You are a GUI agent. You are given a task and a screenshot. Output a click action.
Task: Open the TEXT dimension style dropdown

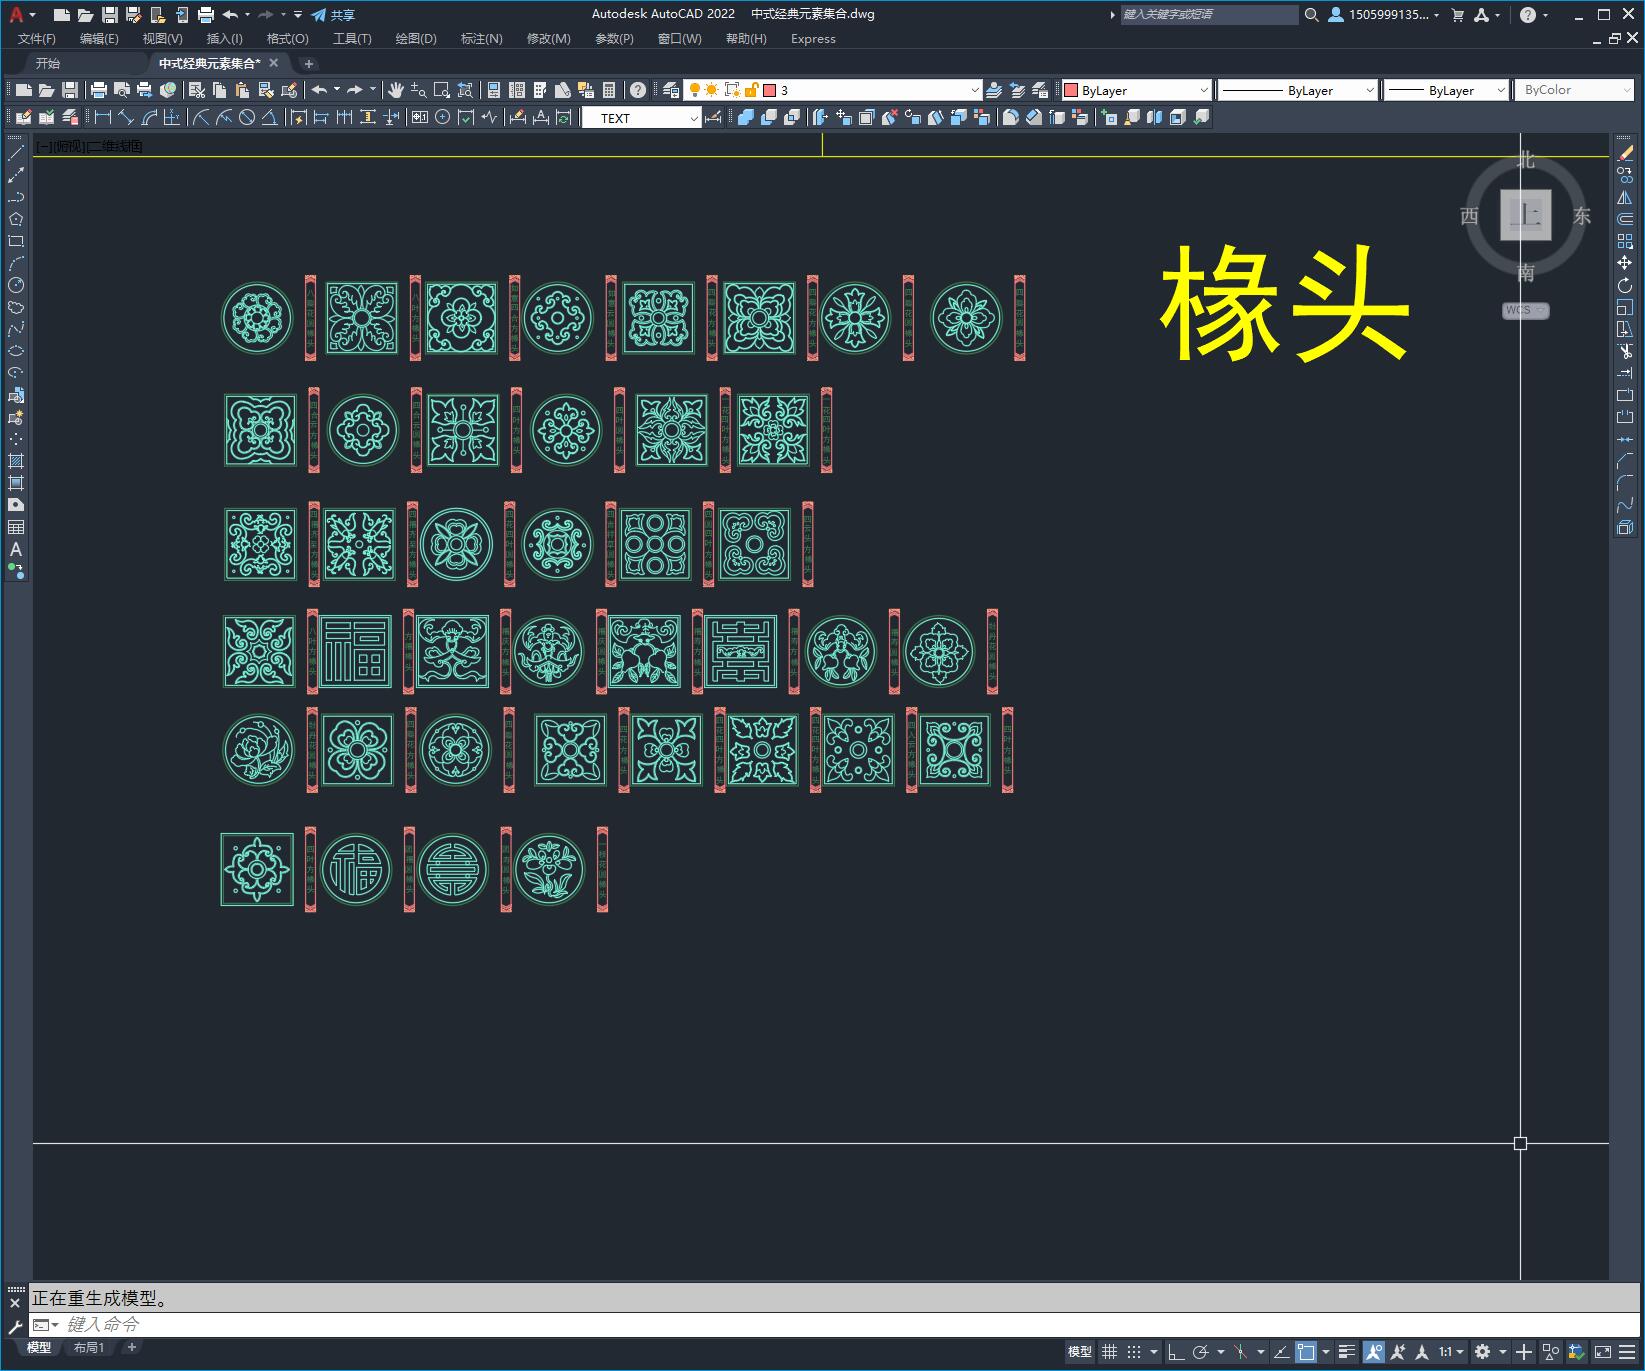641,118
